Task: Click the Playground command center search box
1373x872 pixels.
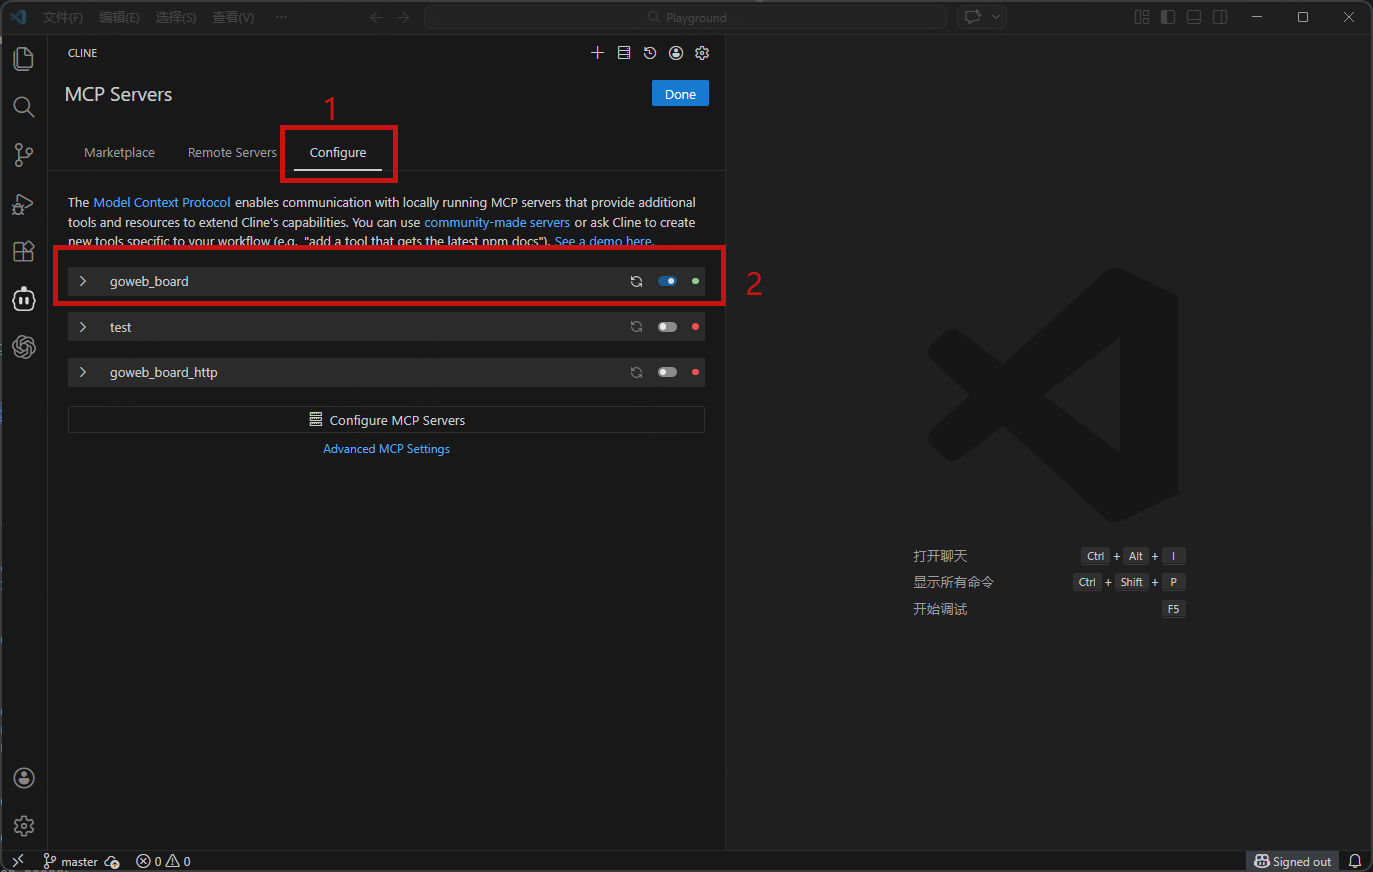Action: [x=686, y=17]
